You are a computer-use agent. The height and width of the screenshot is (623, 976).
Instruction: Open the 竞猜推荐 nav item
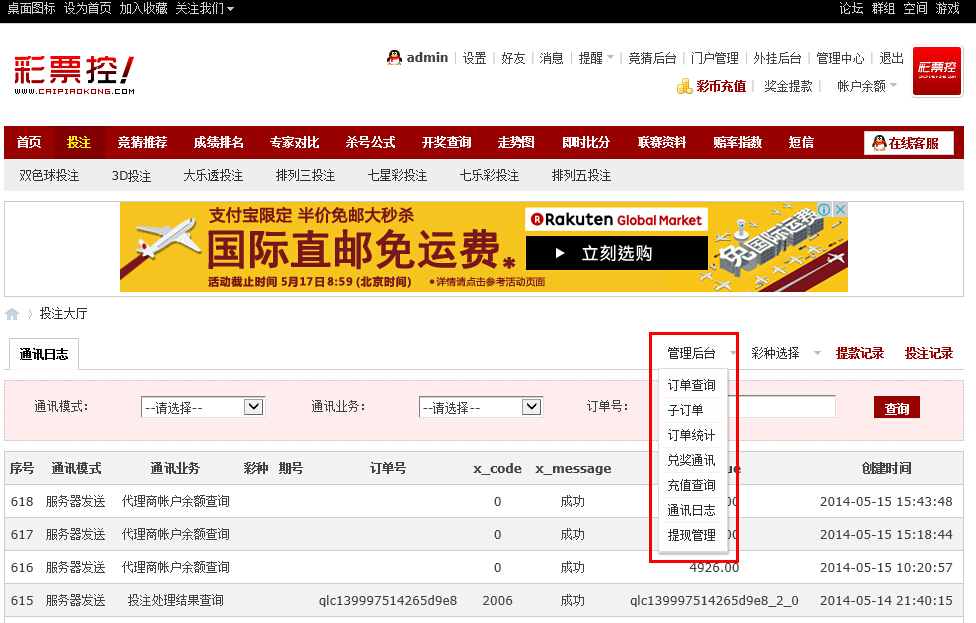coord(143,143)
